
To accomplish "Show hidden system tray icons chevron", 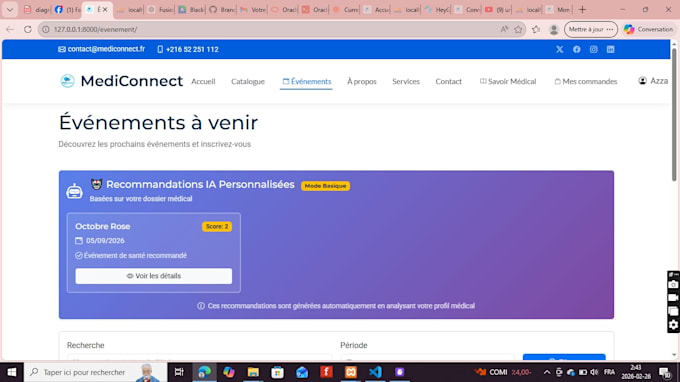I will [547, 372].
